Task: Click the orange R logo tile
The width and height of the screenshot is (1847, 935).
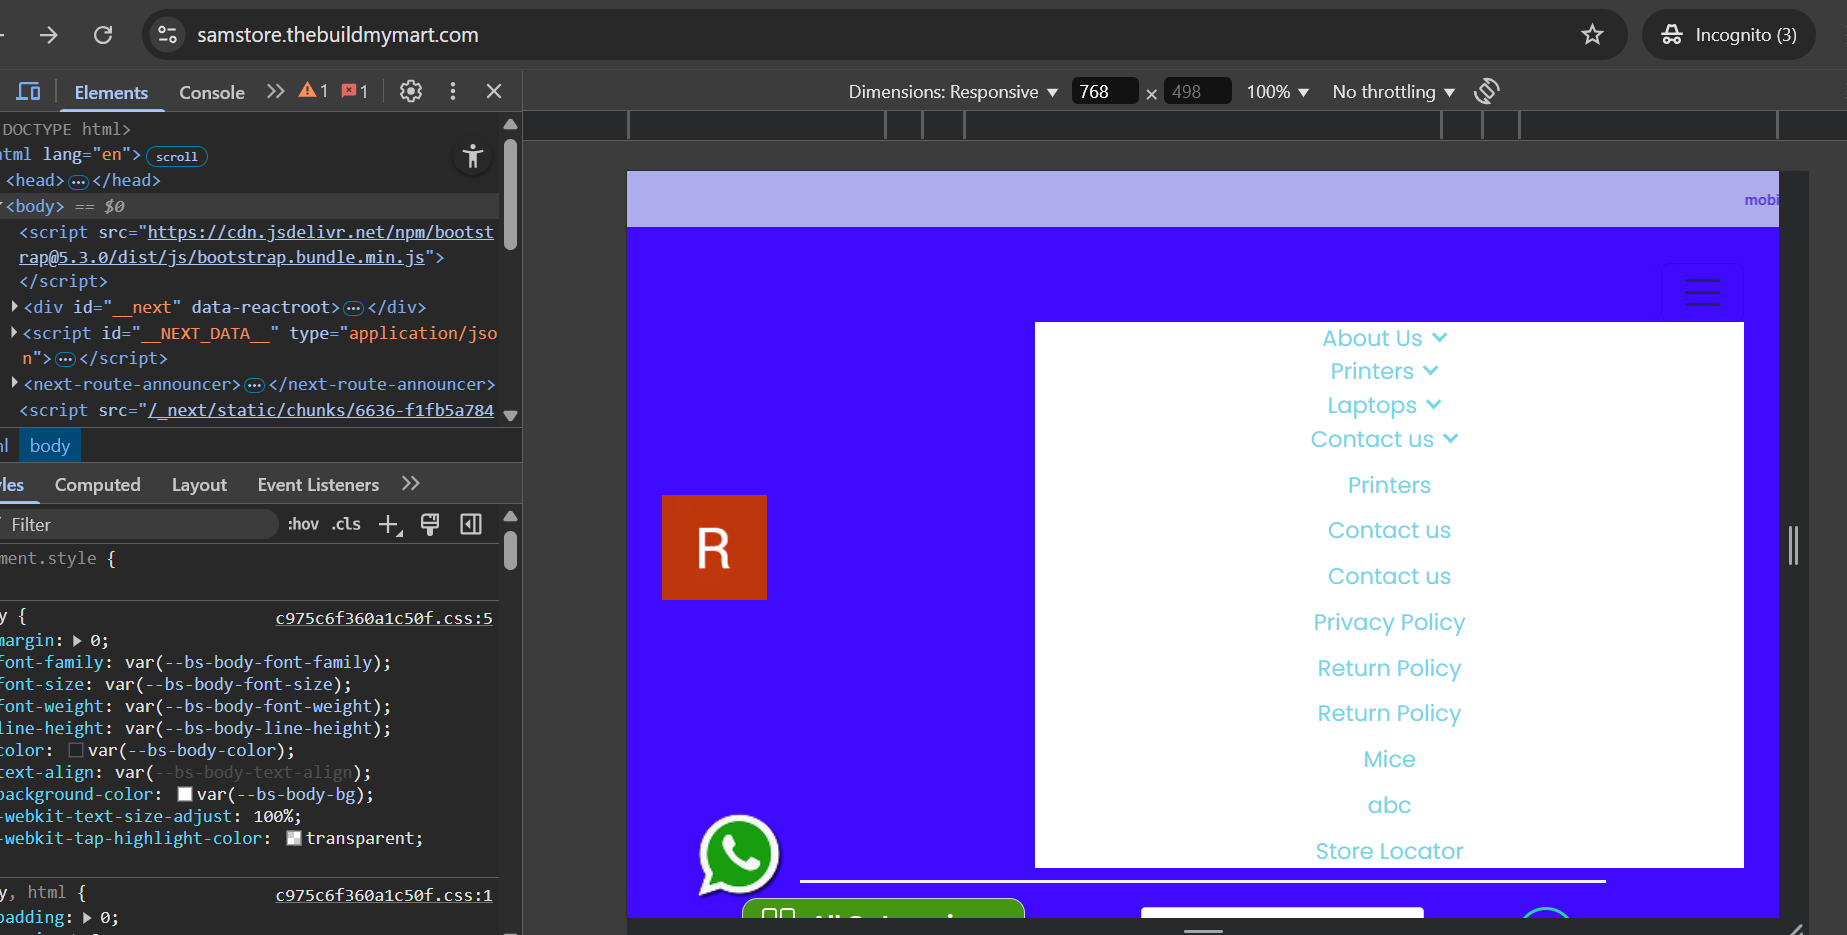Action: click(714, 547)
